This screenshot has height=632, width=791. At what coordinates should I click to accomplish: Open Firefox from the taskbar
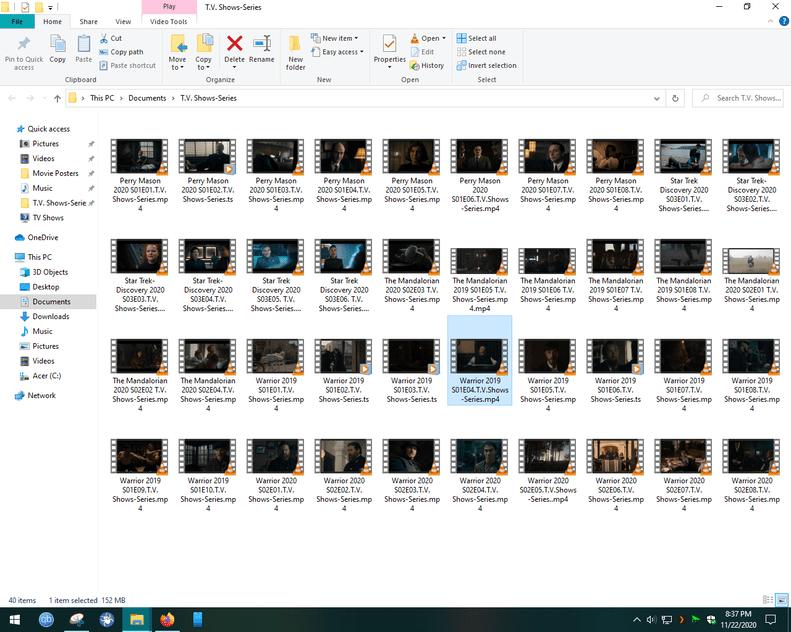tap(167, 619)
